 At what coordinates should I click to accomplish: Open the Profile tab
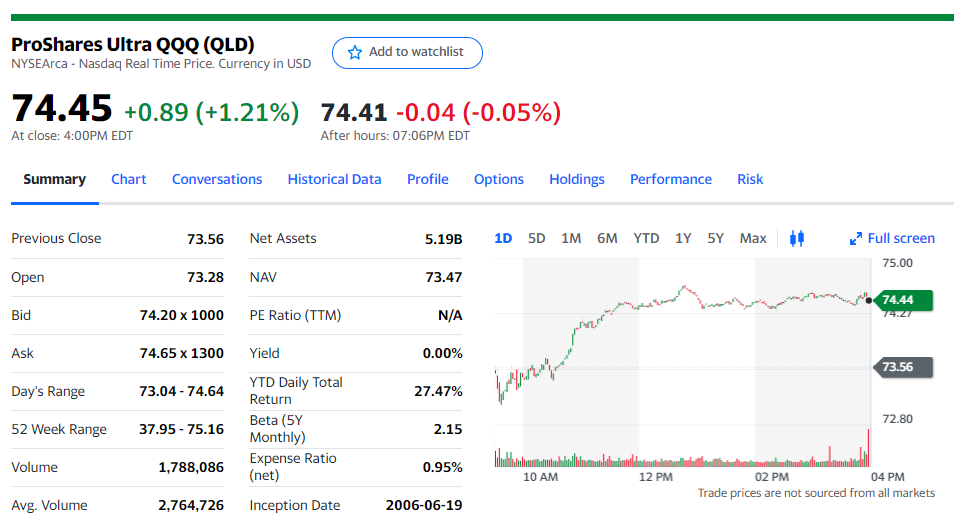click(x=428, y=179)
